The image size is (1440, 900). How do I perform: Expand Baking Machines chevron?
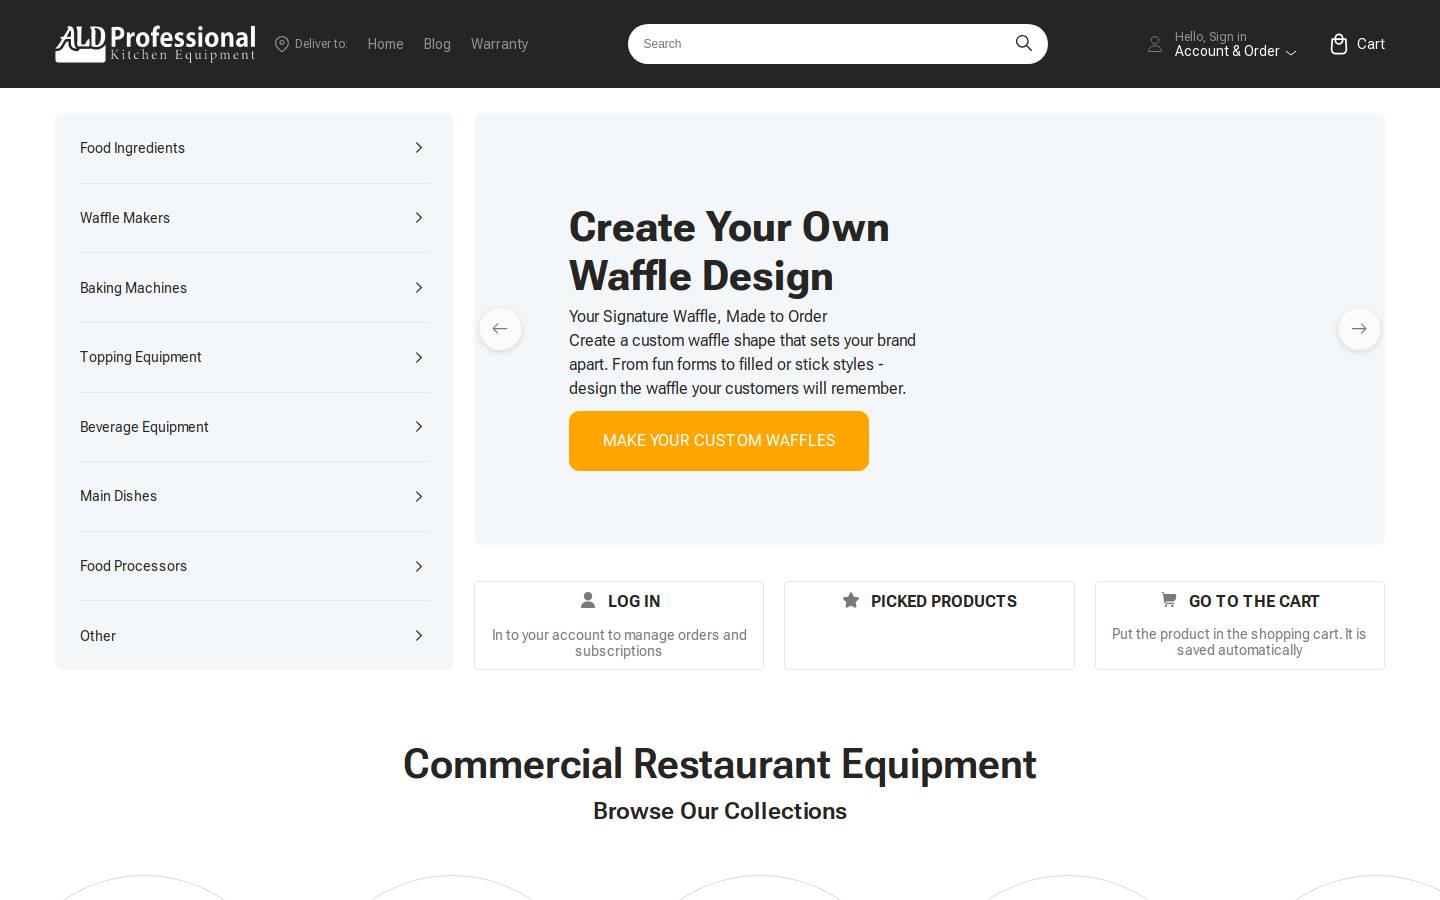coord(419,288)
